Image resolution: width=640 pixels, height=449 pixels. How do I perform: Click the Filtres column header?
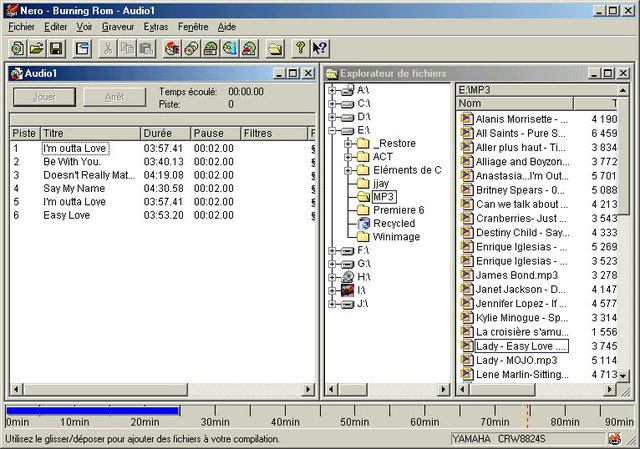[274, 133]
